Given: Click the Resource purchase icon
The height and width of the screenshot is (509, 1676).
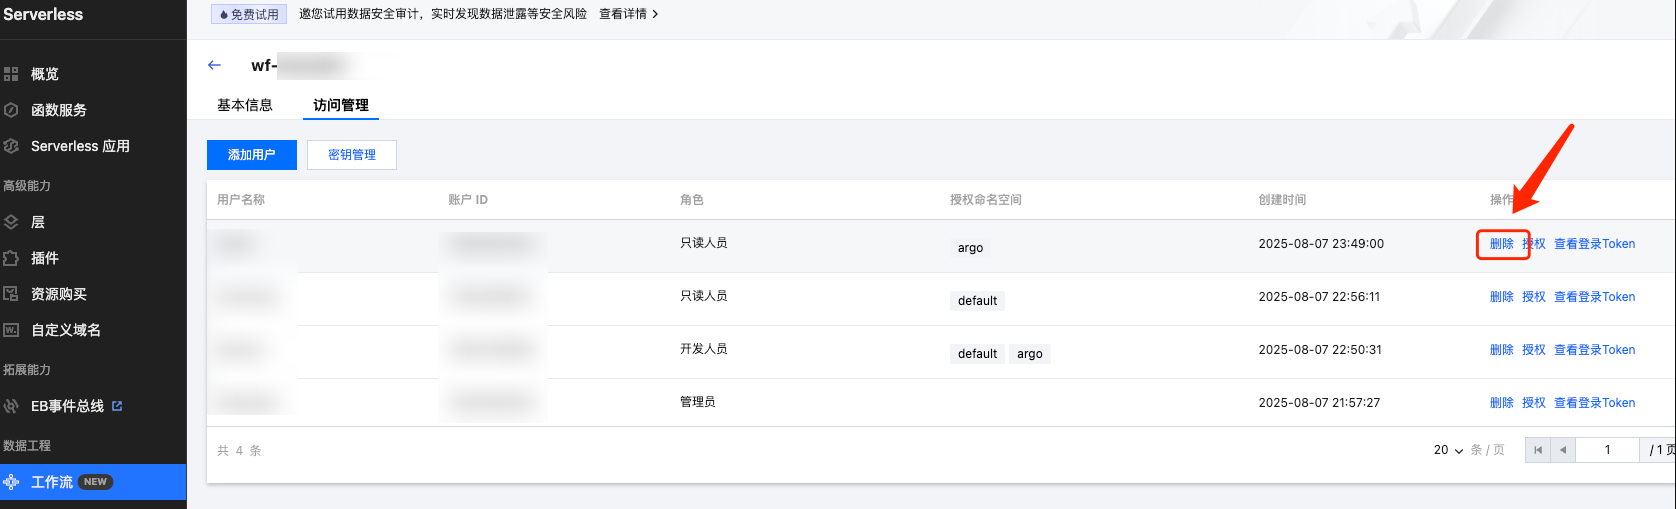Looking at the screenshot, I should [11, 294].
